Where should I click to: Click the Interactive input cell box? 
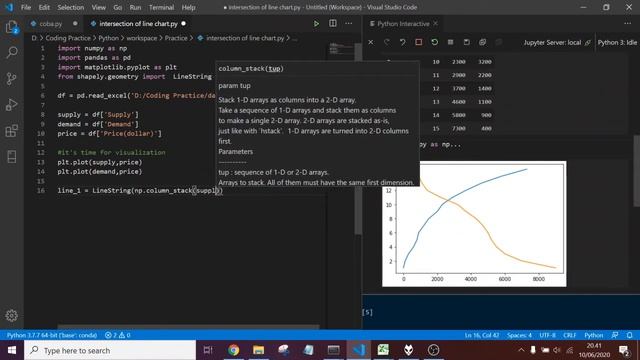pos(501,312)
